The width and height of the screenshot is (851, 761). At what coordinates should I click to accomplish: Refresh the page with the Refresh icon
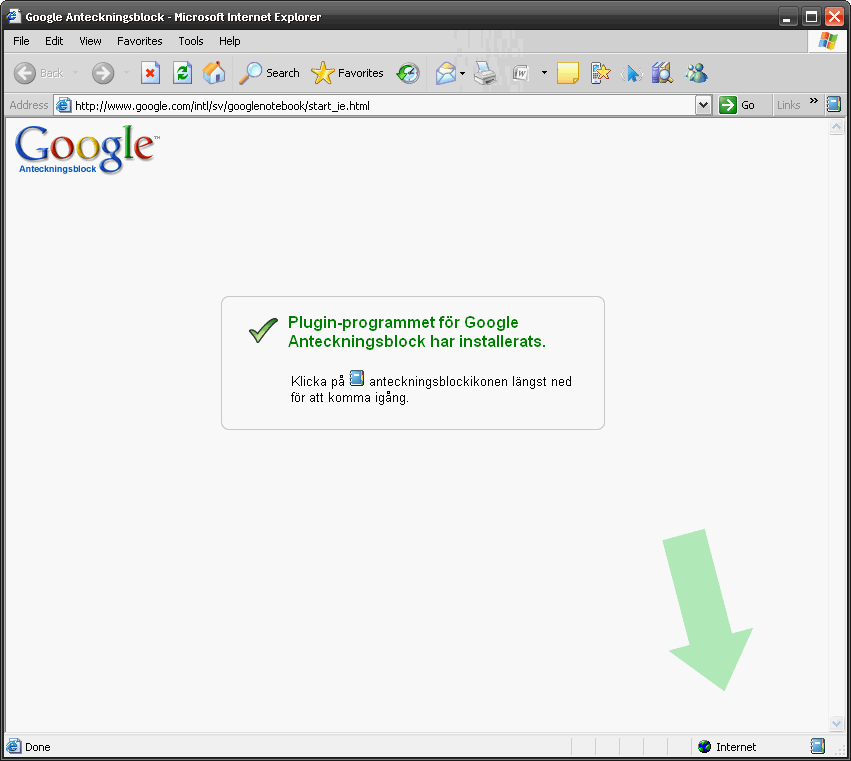182,73
